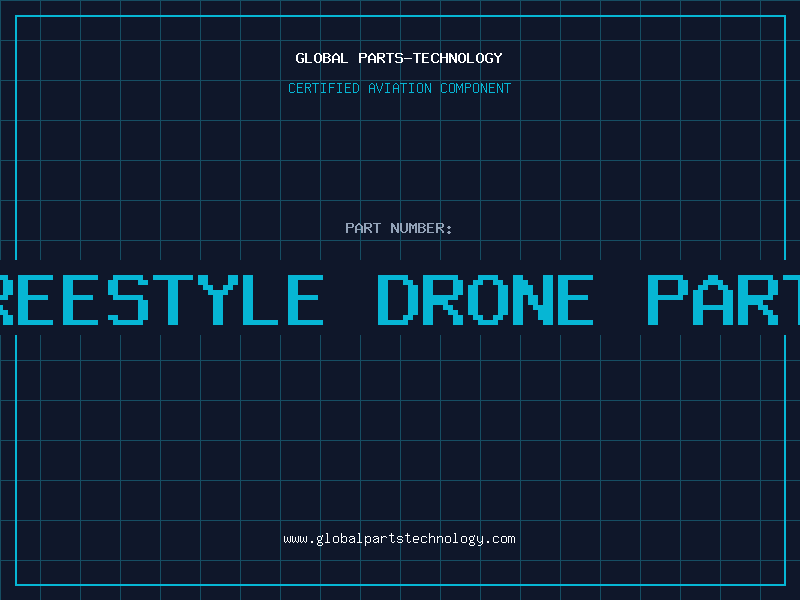Click the top-right corner of the cyan border
800x600 pixels.
pyautogui.click(x=784, y=16)
